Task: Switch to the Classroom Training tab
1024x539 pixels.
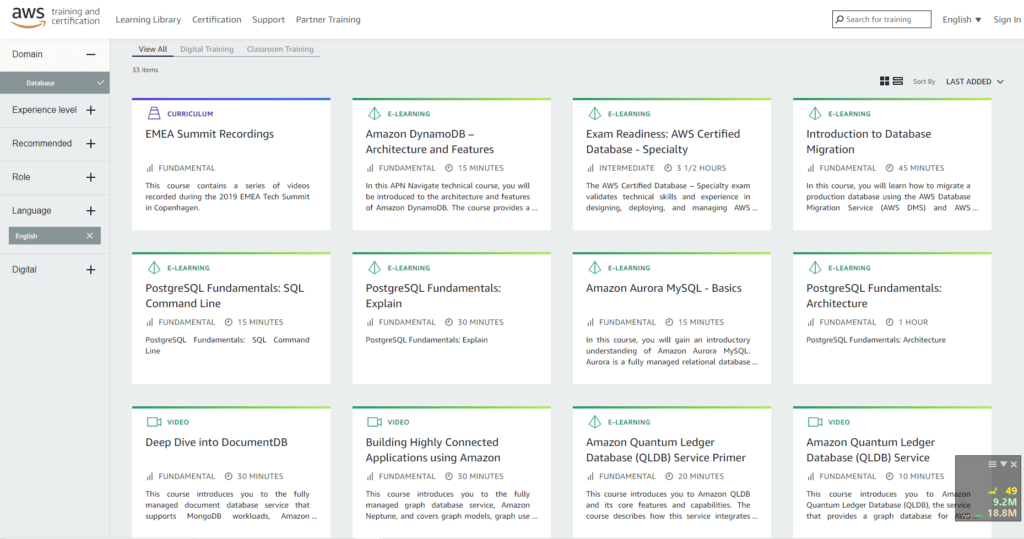Action: [280, 49]
